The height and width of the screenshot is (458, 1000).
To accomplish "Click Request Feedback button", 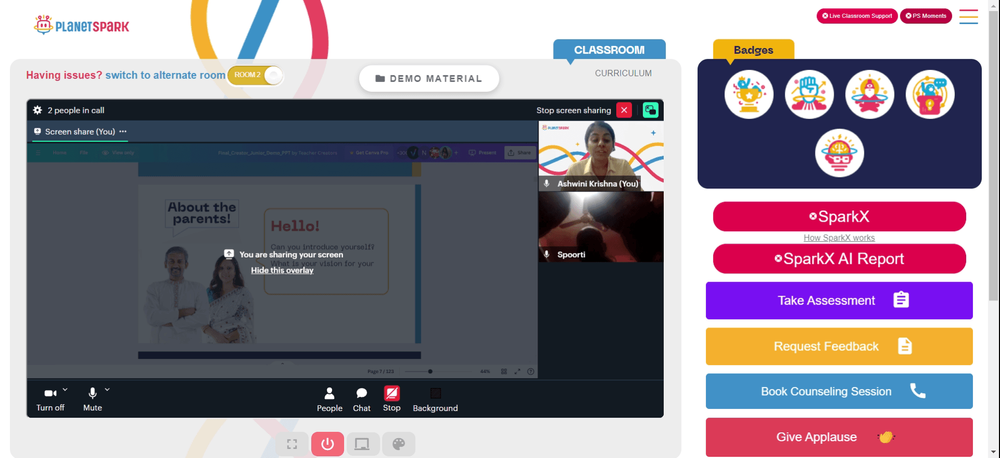I will [839, 346].
